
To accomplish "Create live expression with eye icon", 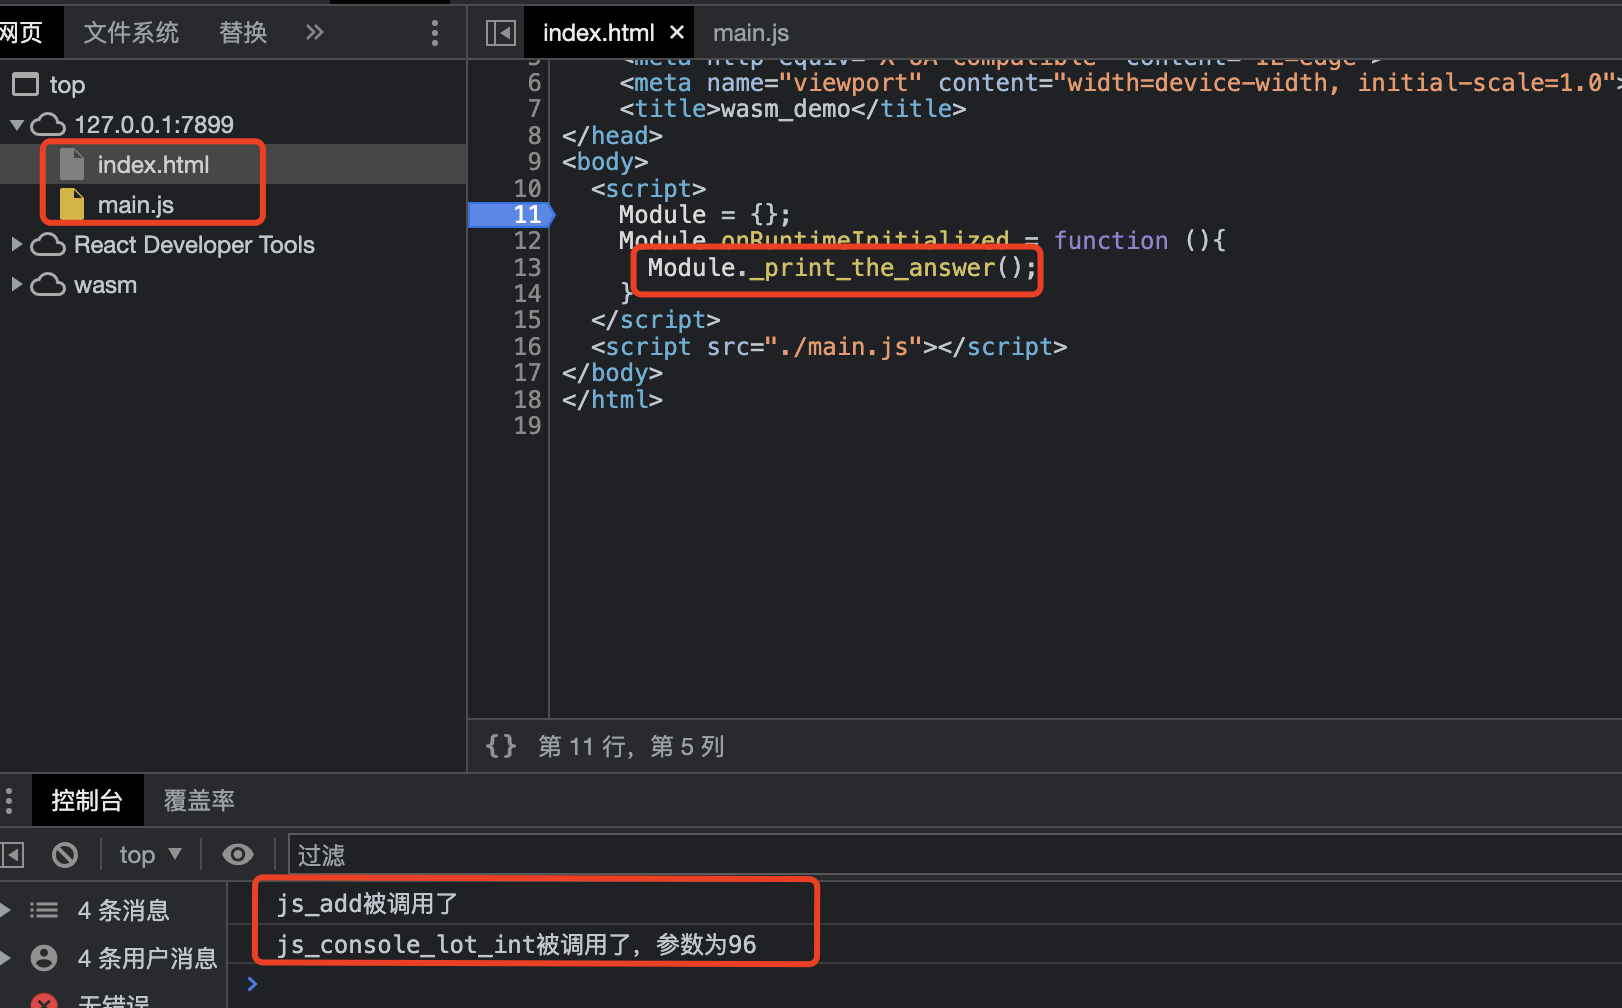I will click(x=238, y=854).
